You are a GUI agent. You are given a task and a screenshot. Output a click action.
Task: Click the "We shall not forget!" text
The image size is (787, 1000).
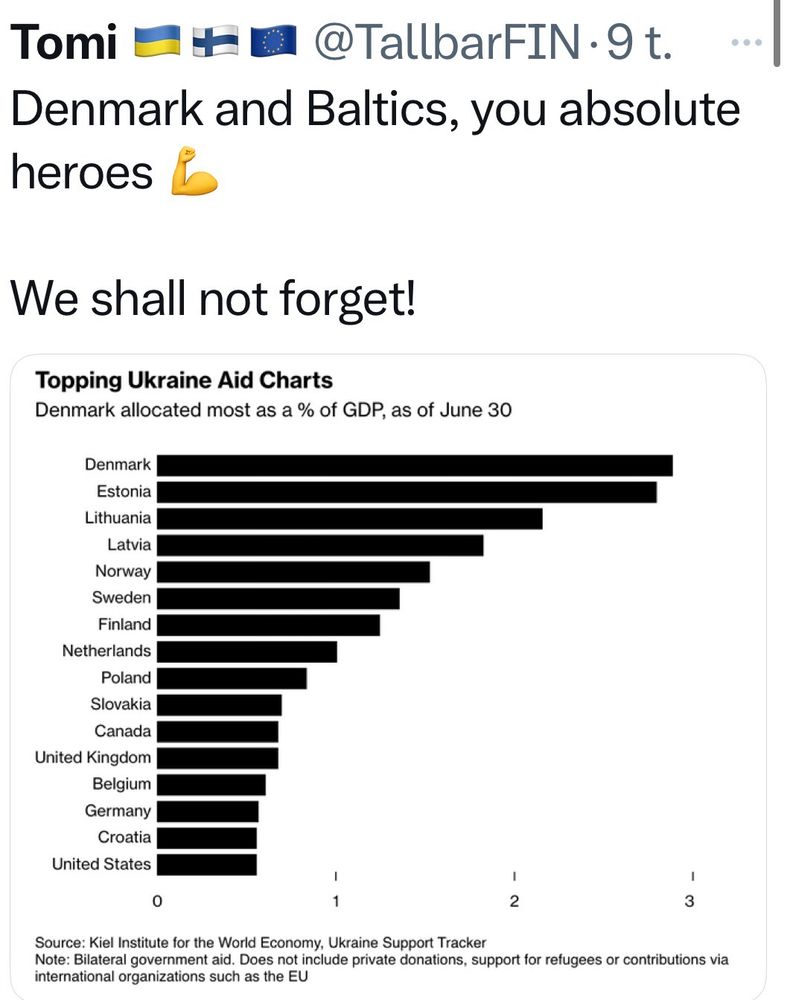212,297
